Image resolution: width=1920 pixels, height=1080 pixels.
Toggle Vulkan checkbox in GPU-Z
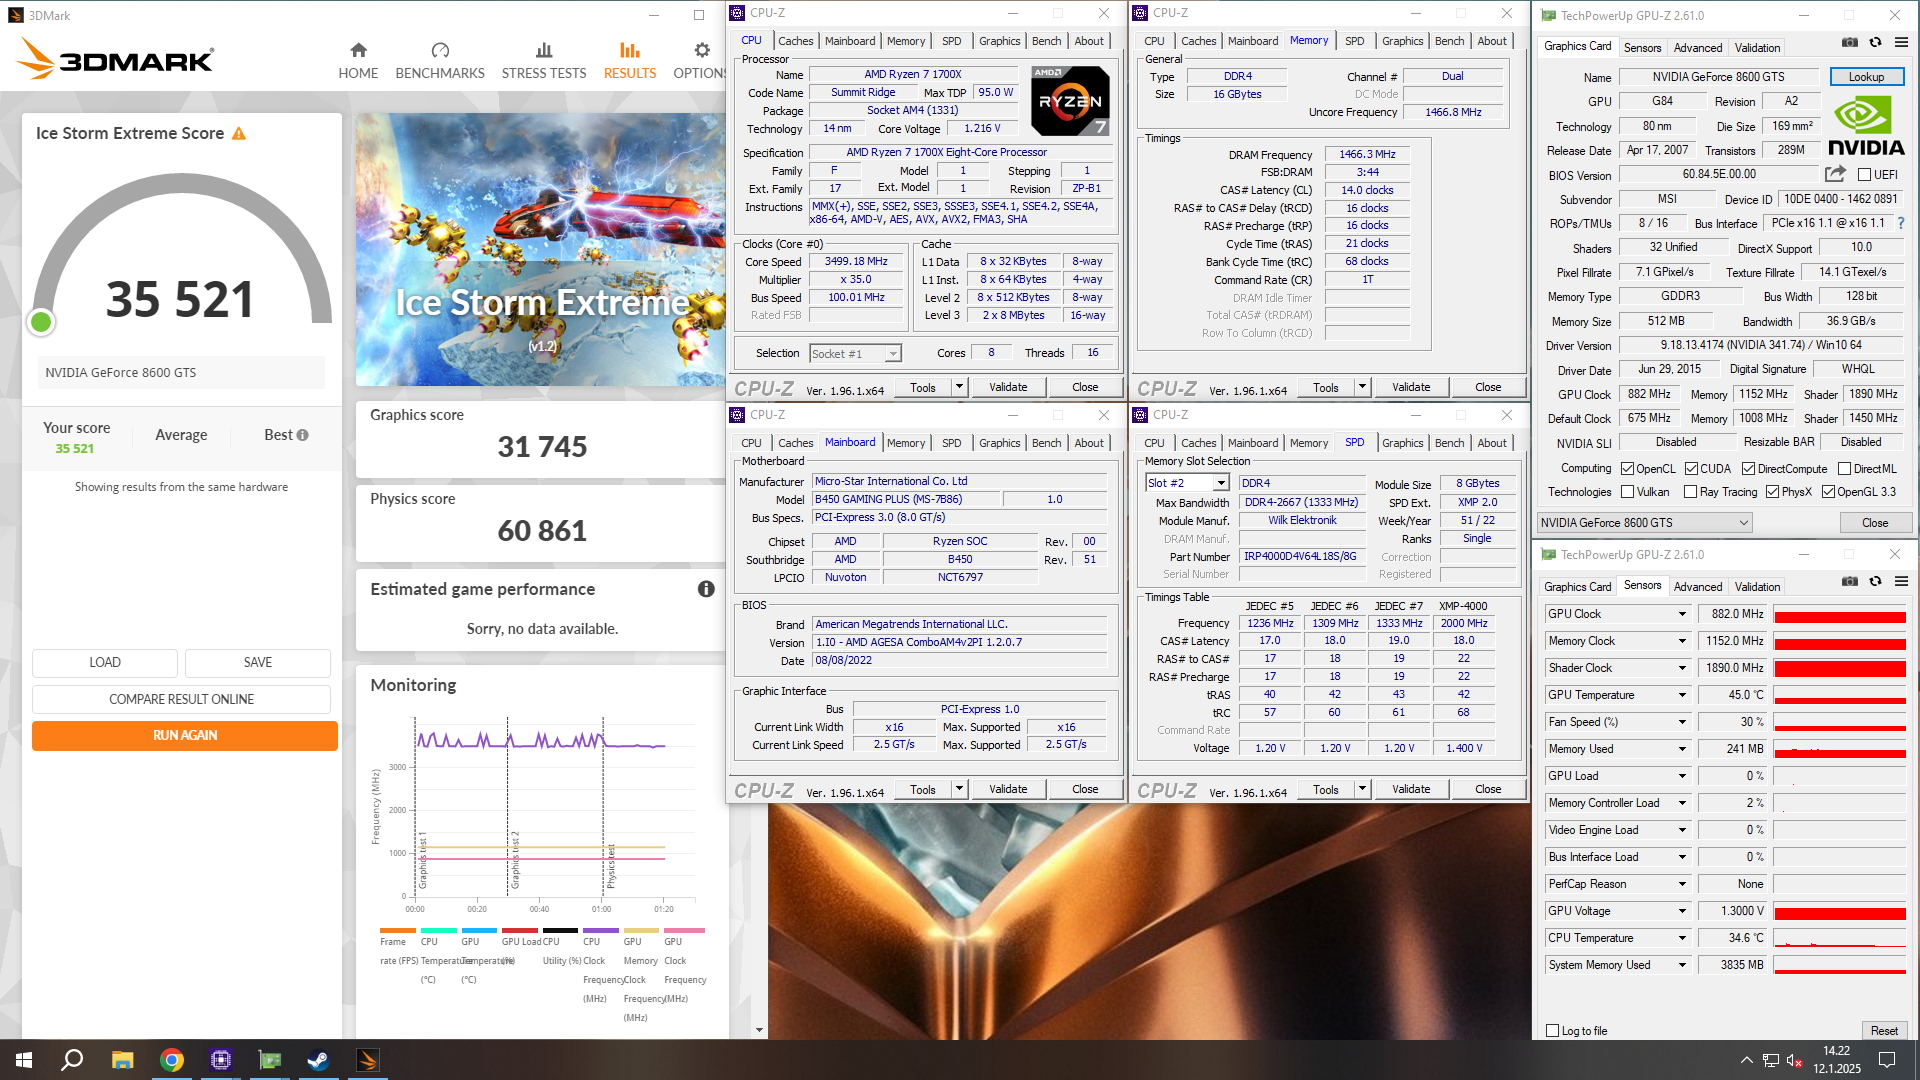(1627, 492)
